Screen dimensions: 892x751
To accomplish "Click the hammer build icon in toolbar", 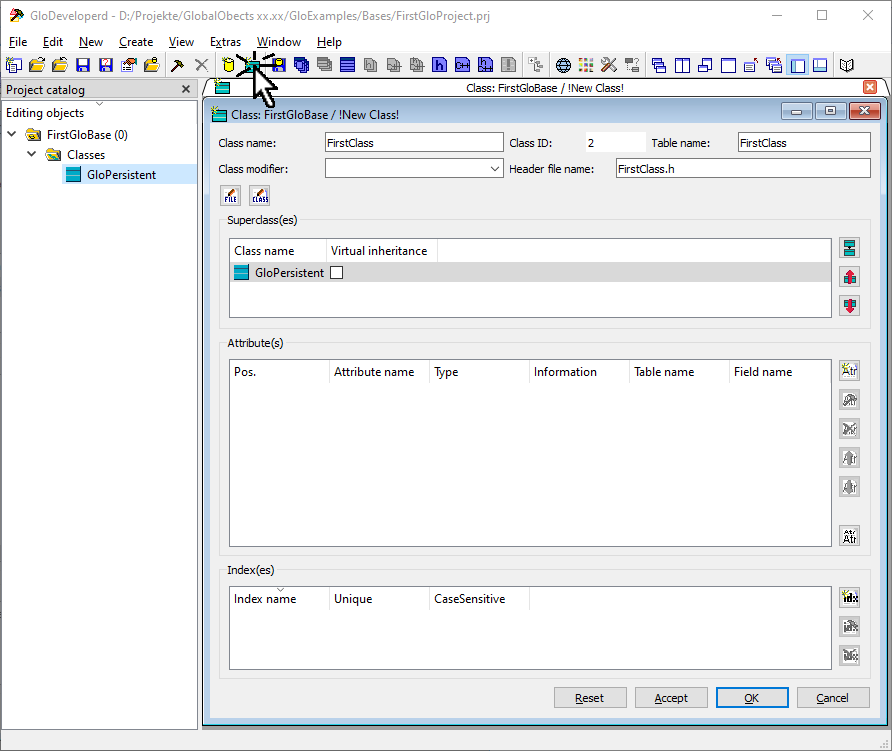I will (x=177, y=65).
